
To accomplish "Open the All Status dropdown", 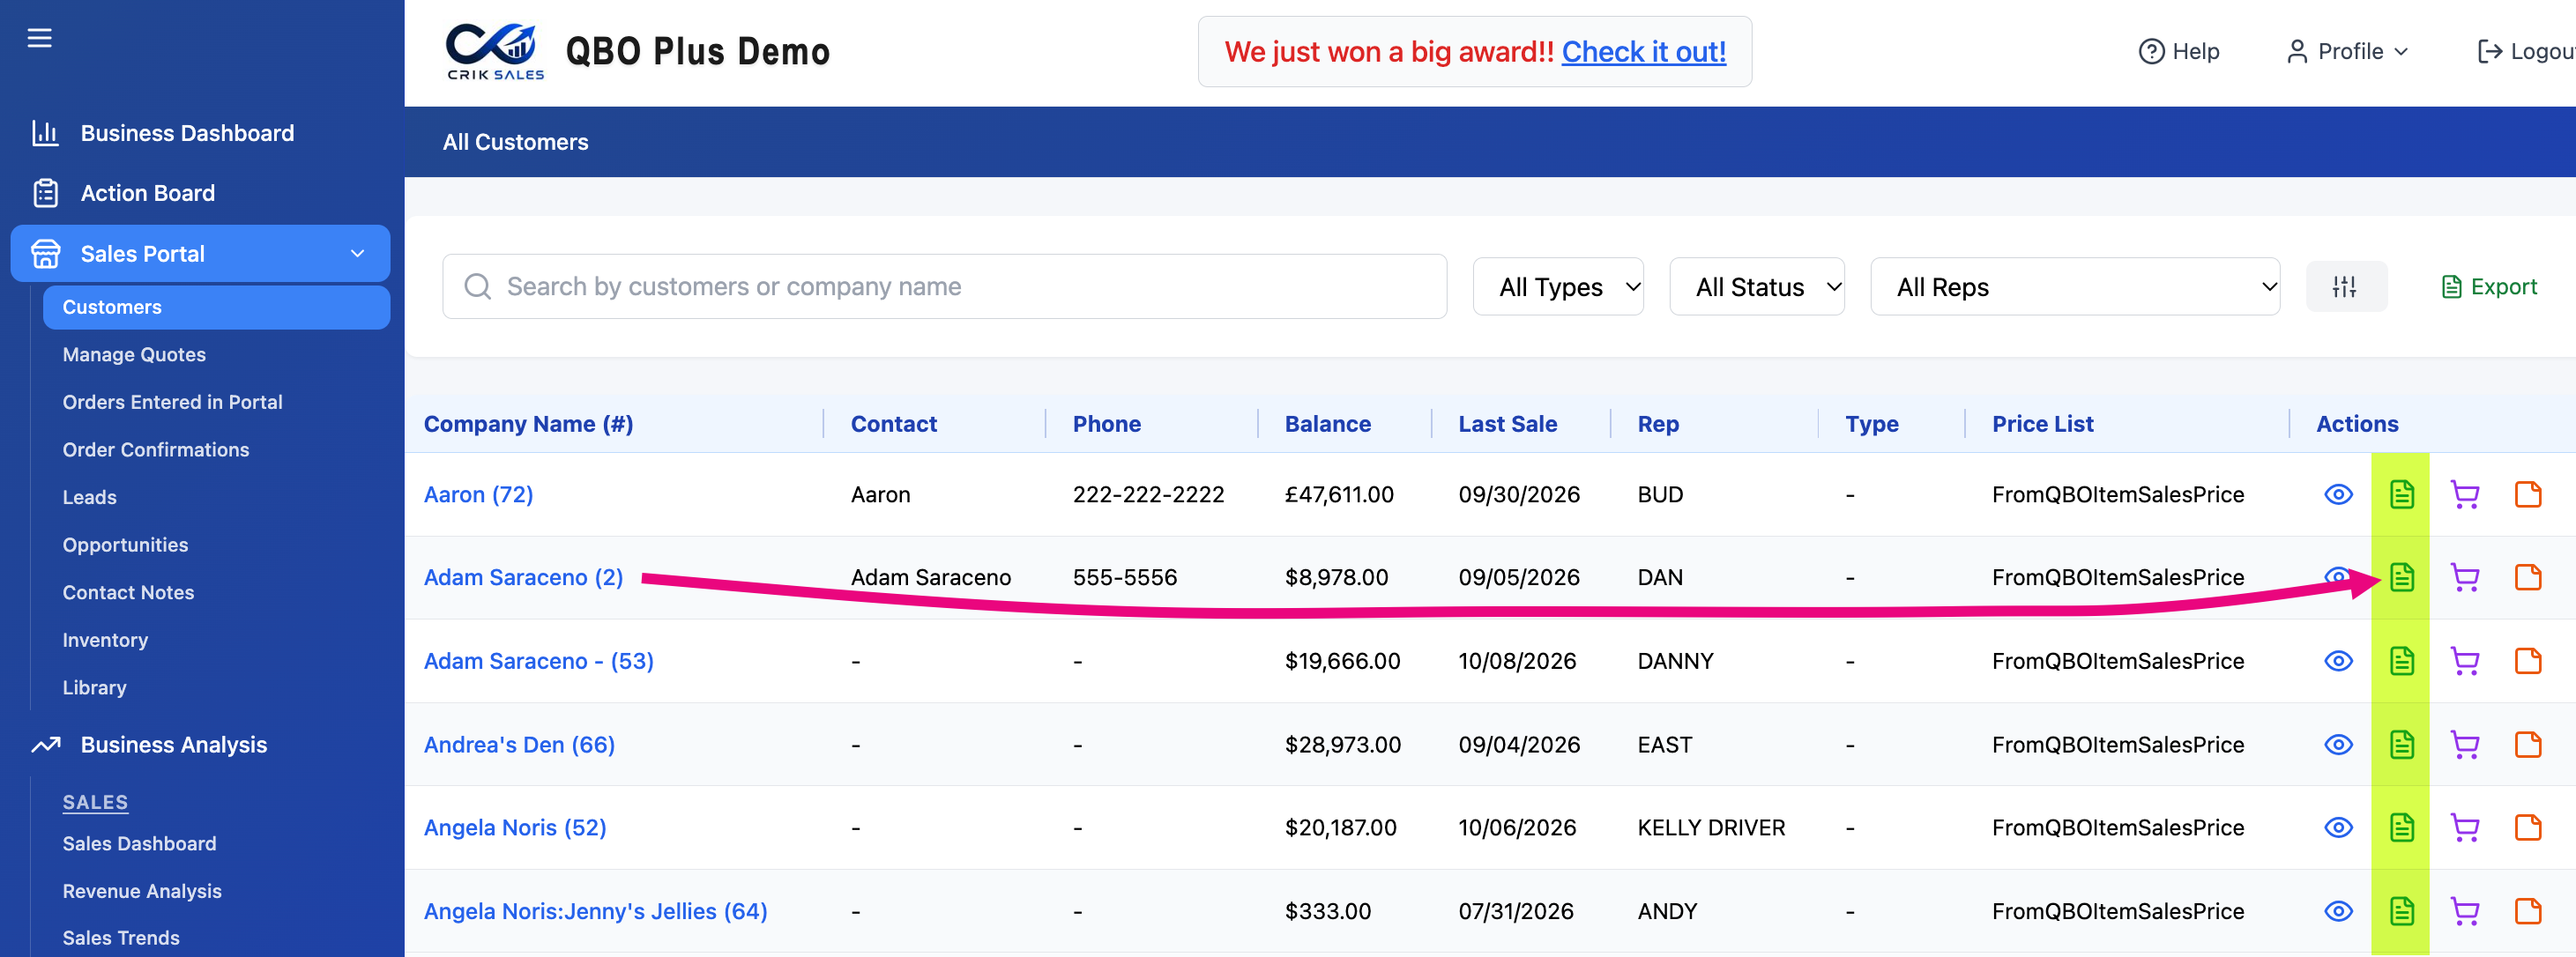I will point(1756,287).
